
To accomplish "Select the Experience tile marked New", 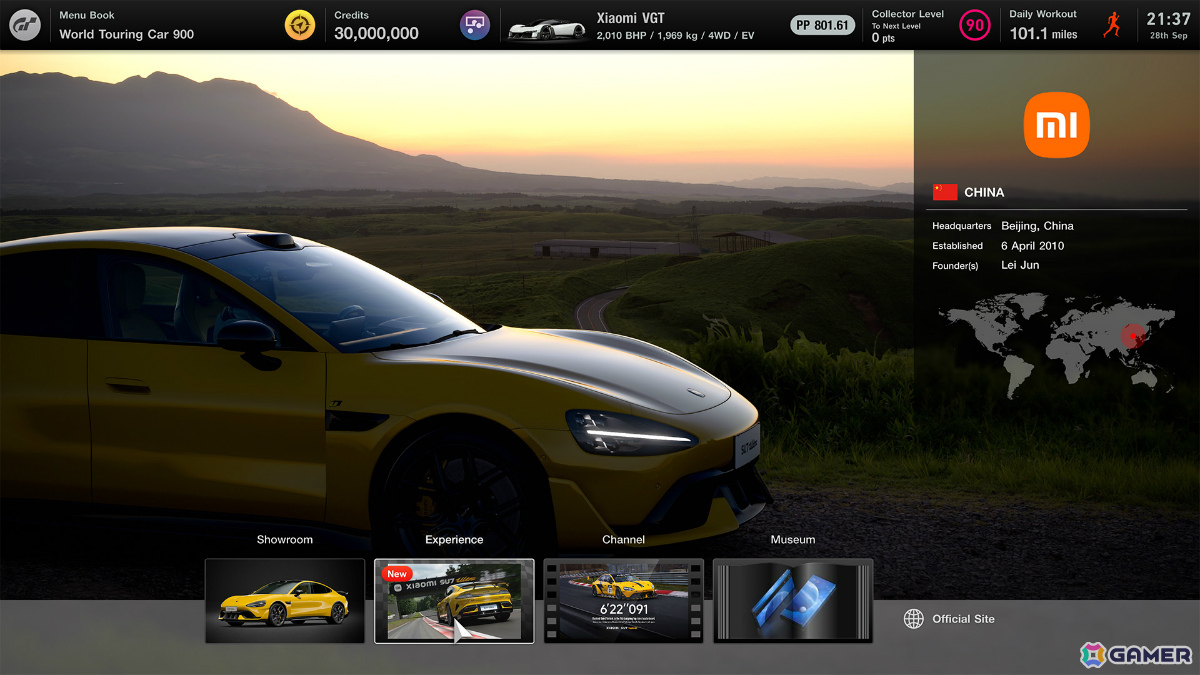I will pyautogui.click(x=454, y=600).
